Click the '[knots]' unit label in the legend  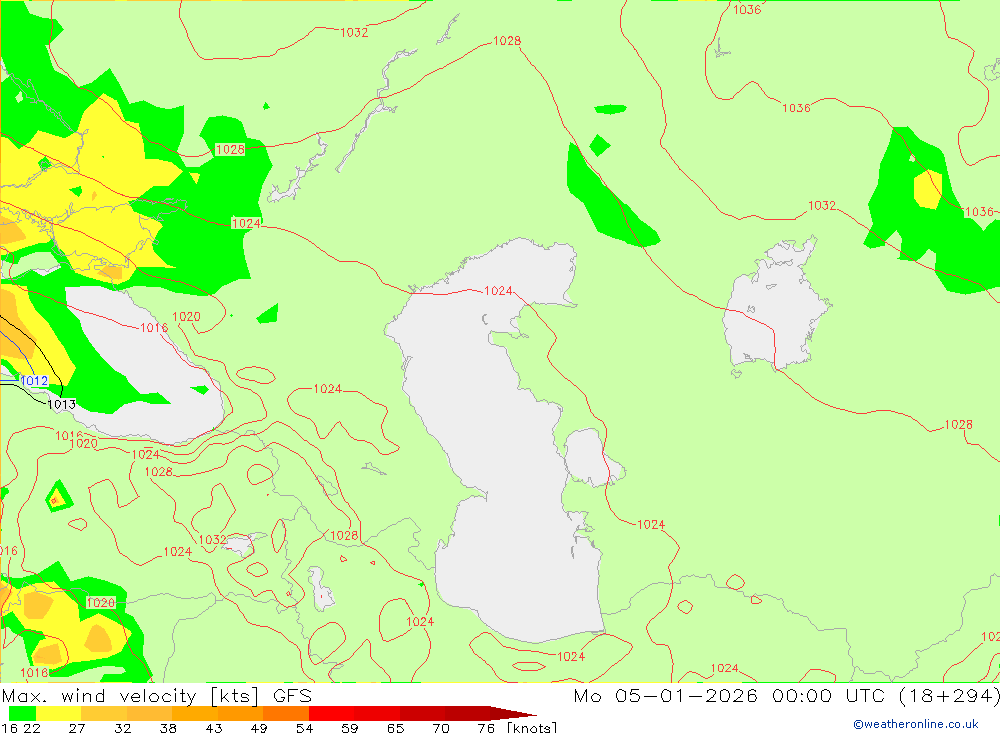coord(532,727)
